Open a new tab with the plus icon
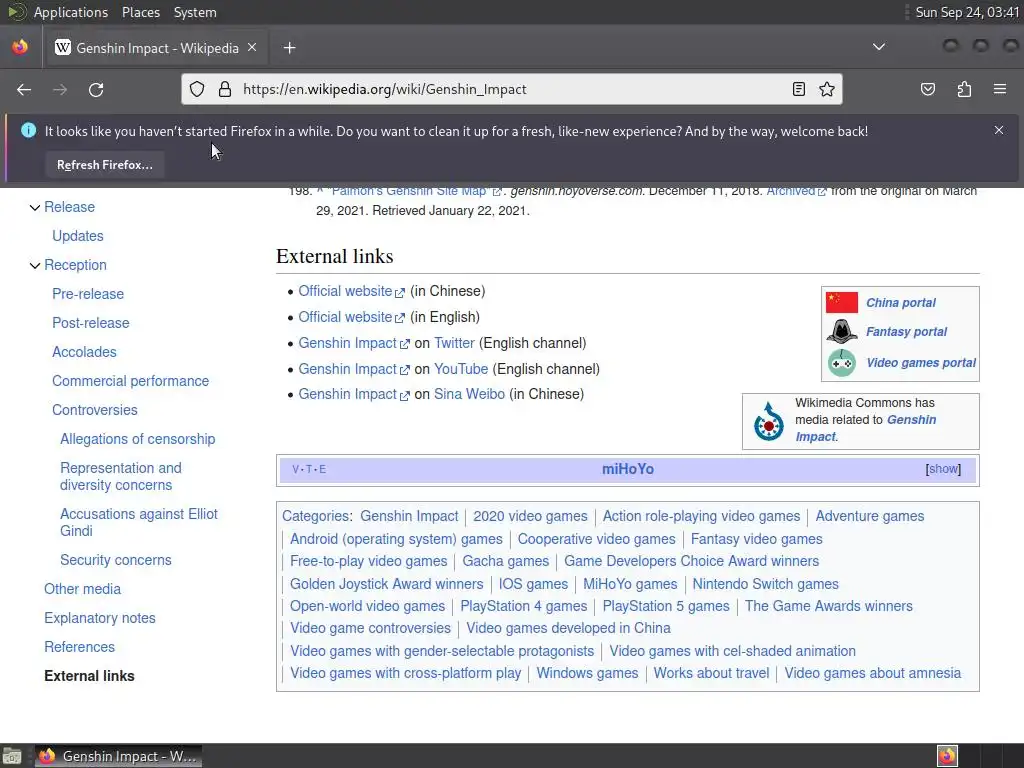 (x=289, y=48)
